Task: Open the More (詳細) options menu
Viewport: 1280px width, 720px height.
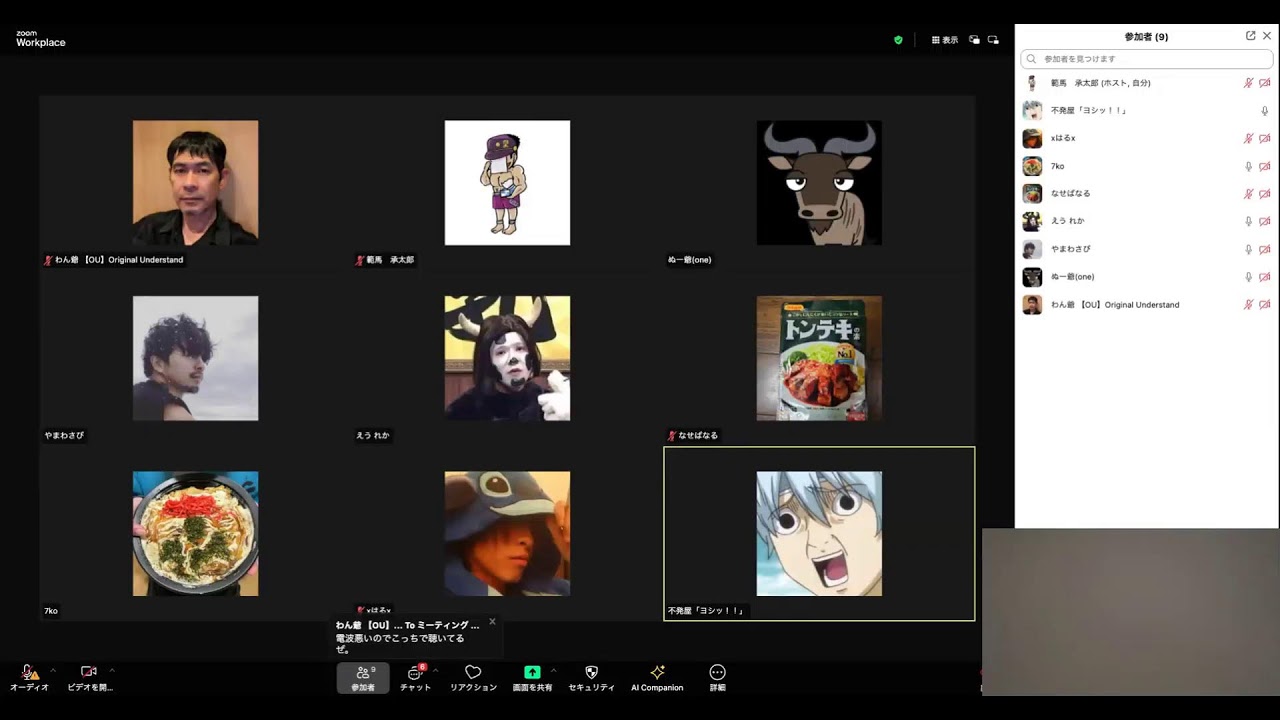Action: coord(717,677)
